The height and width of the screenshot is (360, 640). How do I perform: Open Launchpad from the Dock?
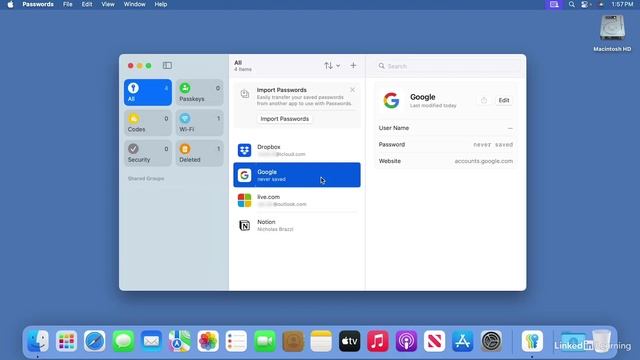66,341
